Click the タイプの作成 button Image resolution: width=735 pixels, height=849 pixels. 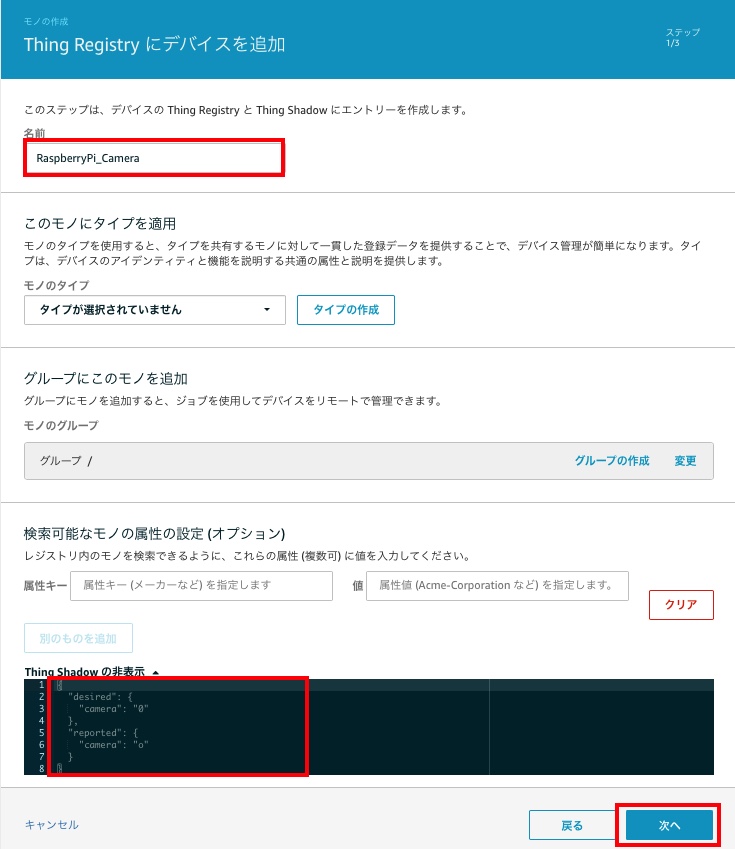pyautogui.click(x=346, y=310)
